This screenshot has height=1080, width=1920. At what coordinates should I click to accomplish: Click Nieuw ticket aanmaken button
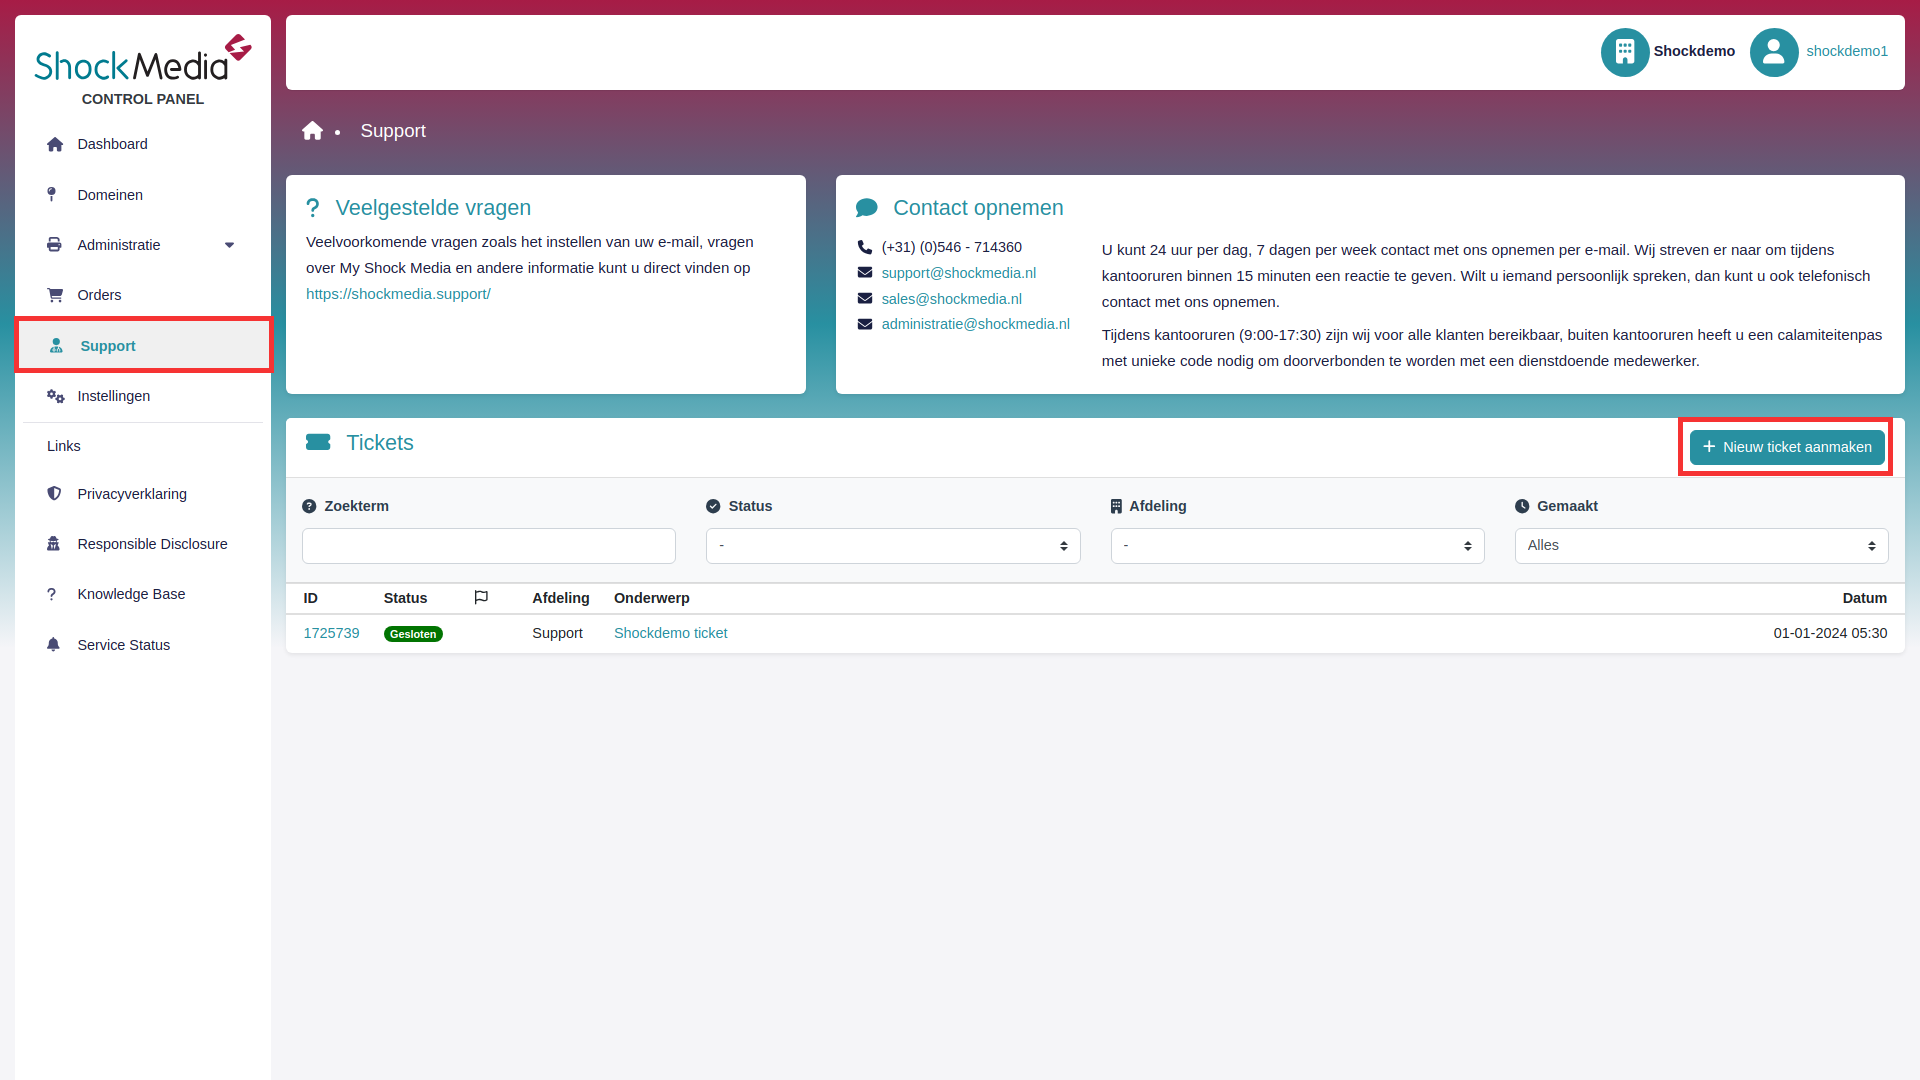pos(1787,446)
